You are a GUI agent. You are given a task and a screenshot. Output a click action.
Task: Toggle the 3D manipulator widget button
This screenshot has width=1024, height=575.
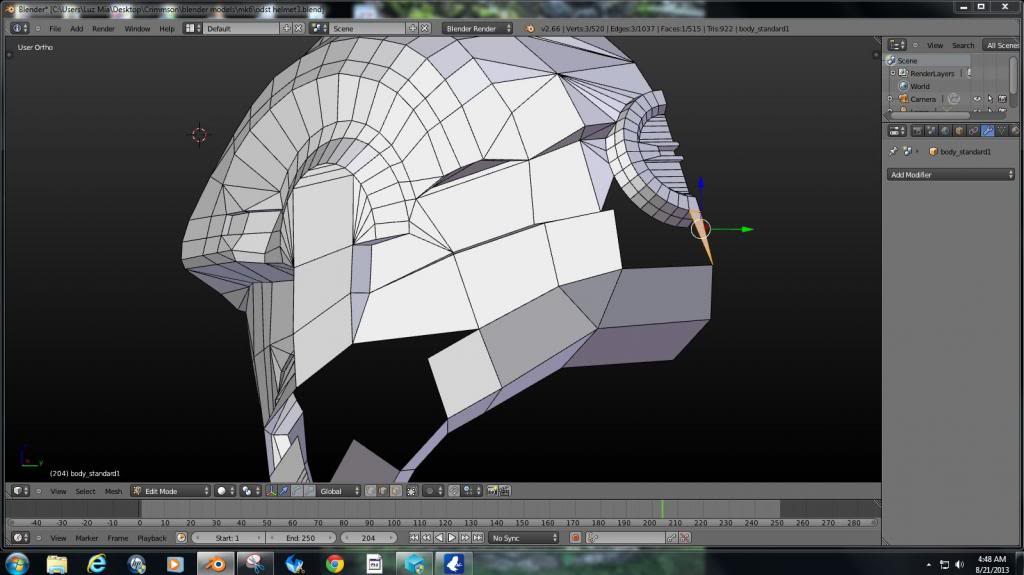(x=272, y=491)
